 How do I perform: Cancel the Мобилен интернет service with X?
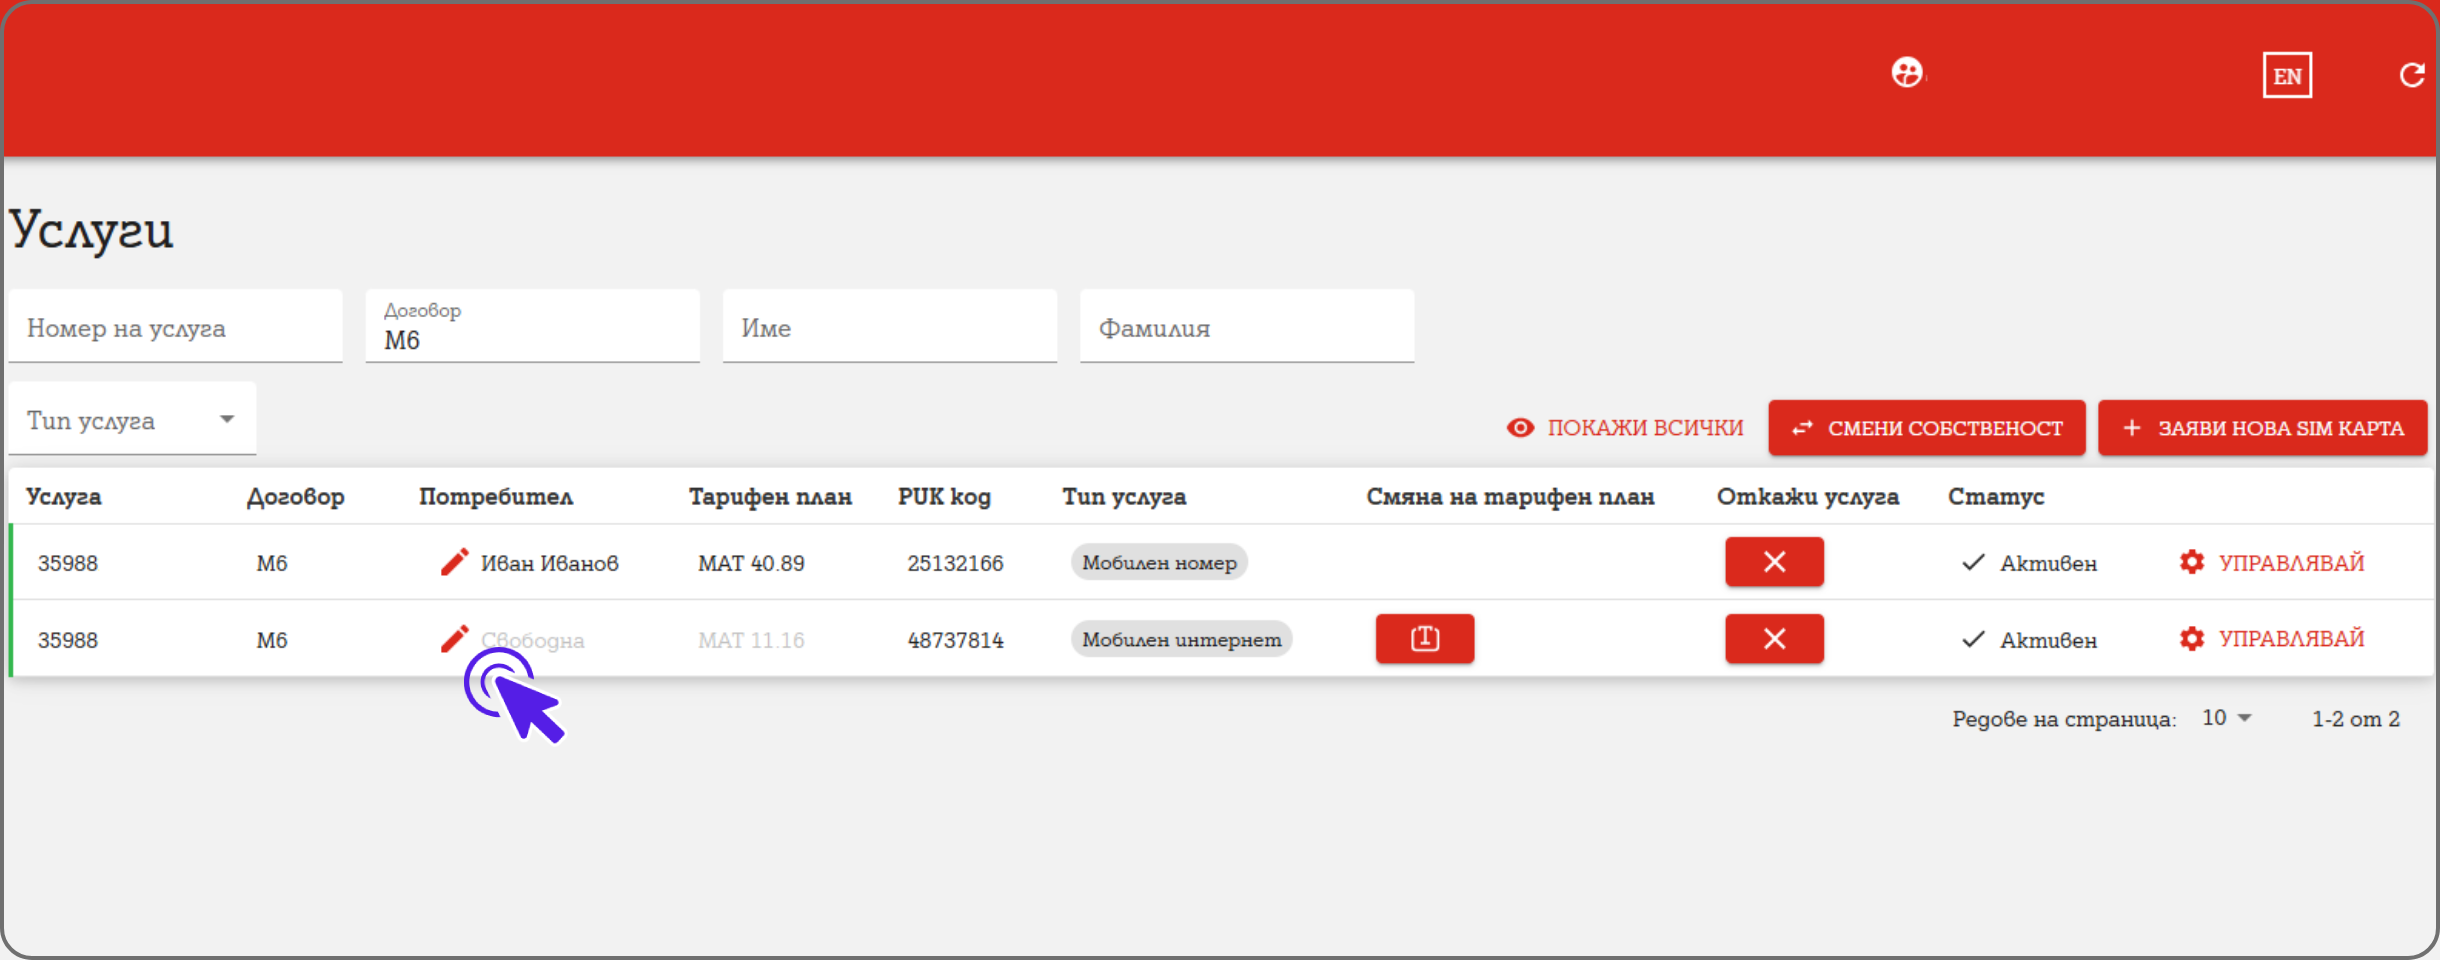(x=1773, y=639)
